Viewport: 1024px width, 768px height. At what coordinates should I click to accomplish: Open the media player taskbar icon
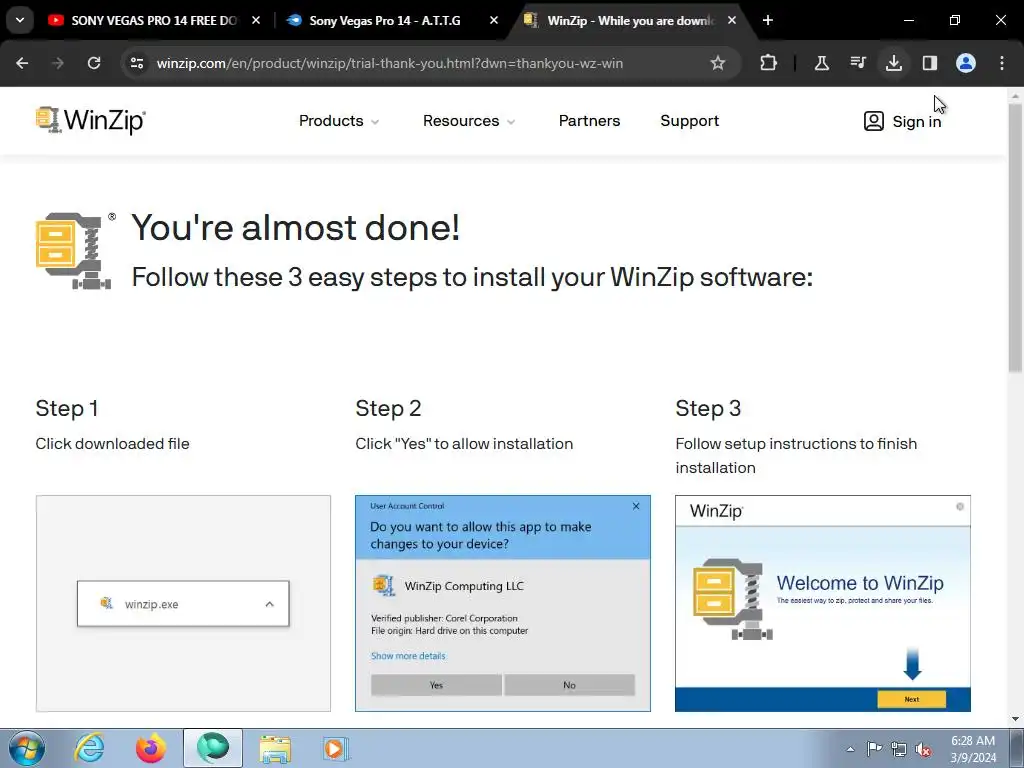pos(336,748)
